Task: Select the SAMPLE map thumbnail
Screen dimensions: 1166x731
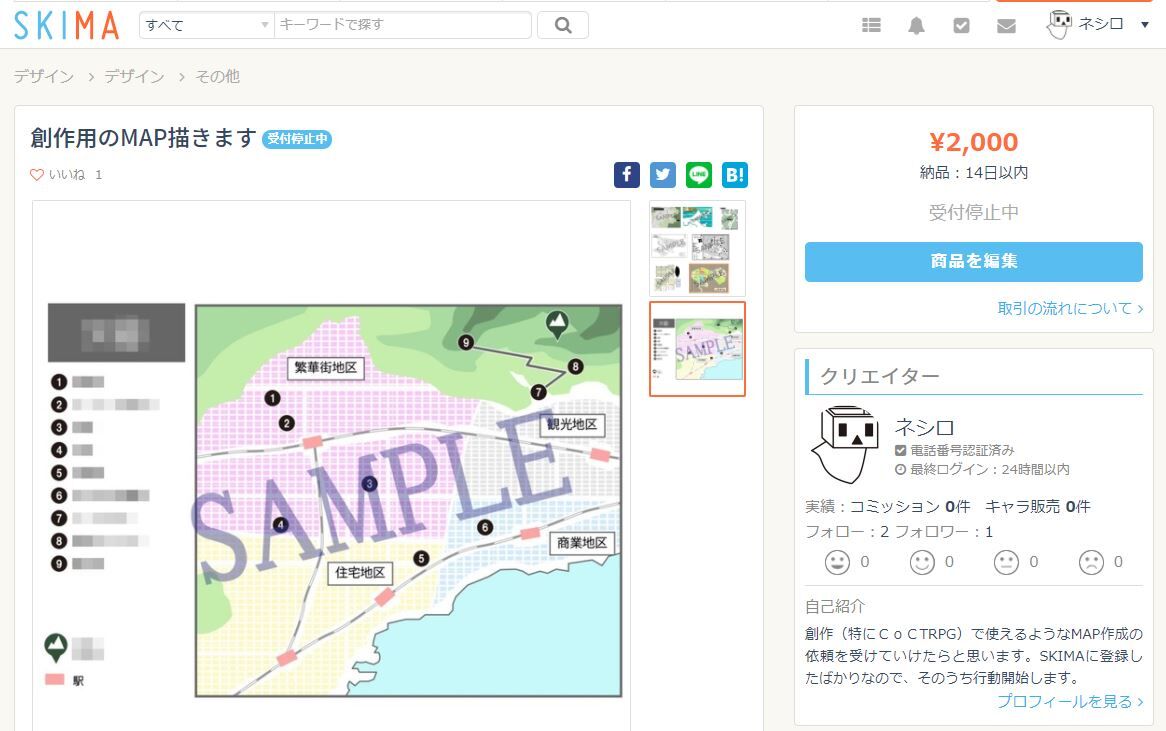Action: pos(697,348)
